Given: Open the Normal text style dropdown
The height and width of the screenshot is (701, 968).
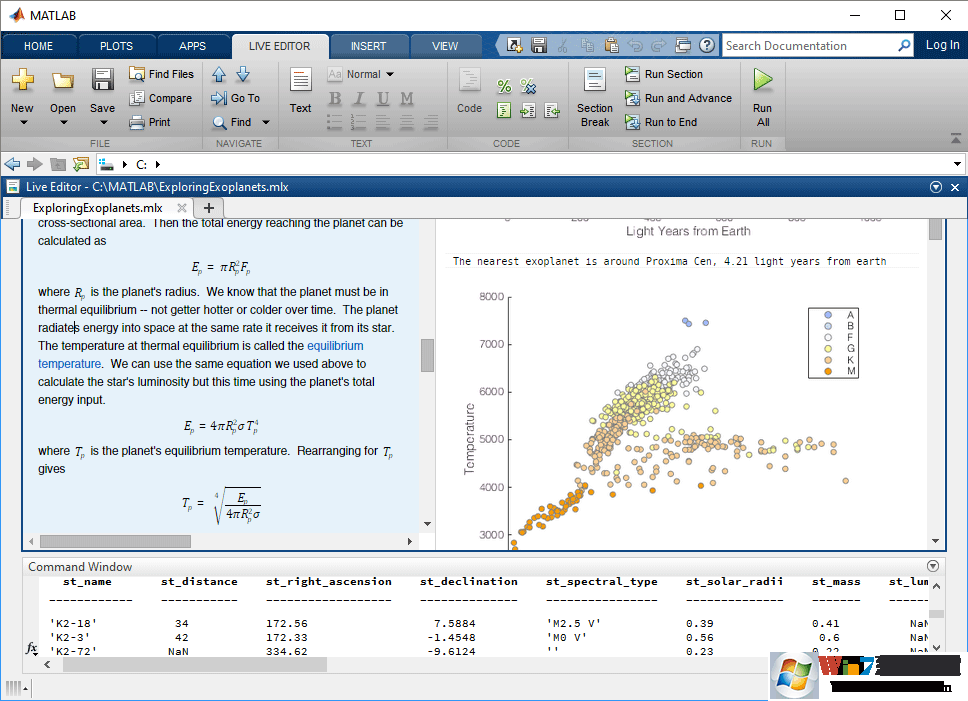Looking at the screenshot, I should (367, 73).
